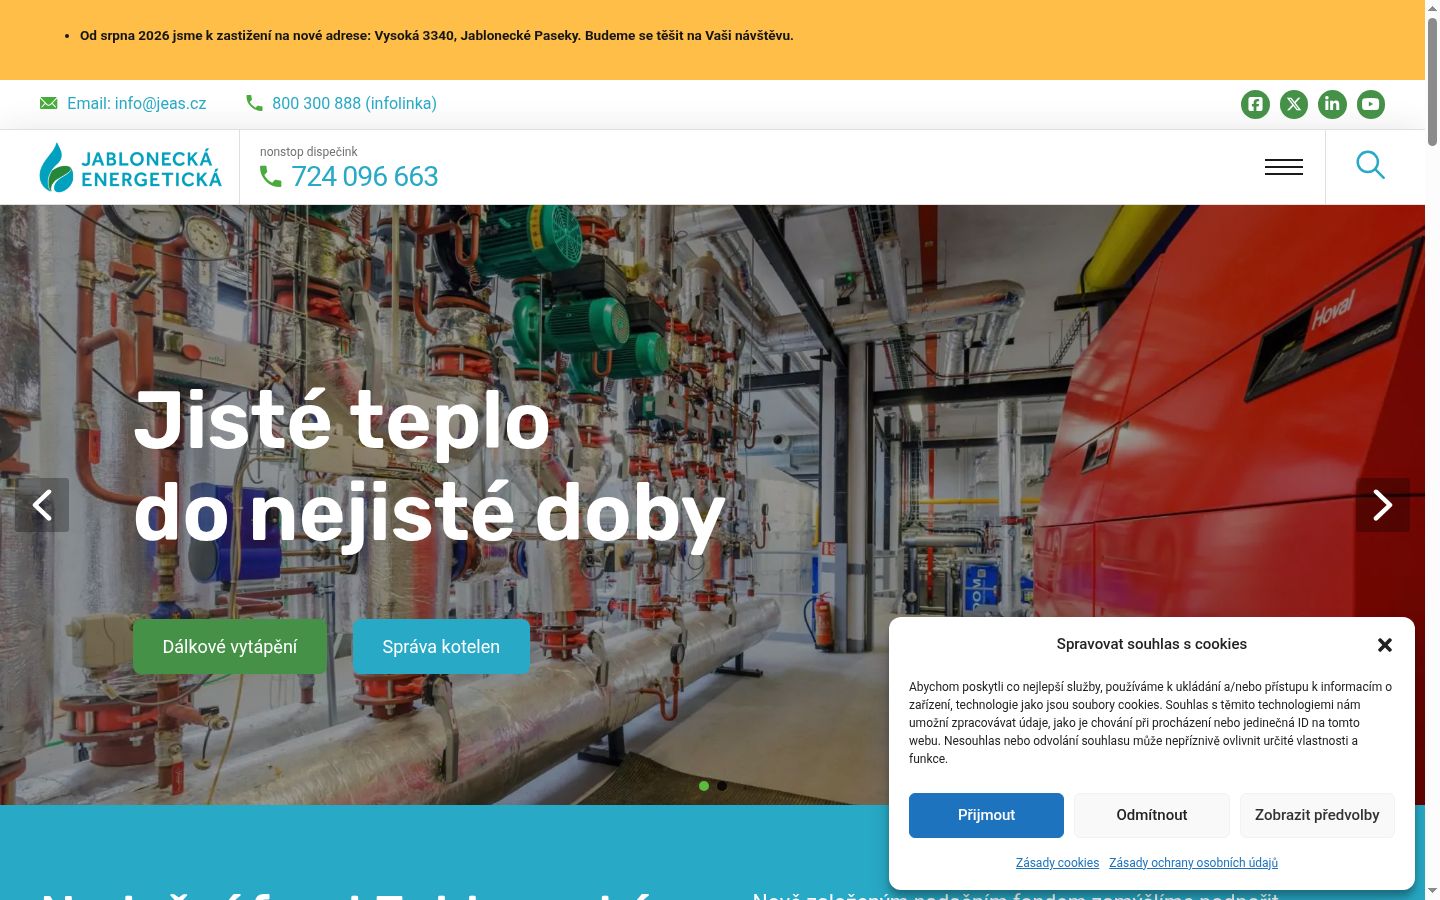Expand Zobrazit předvolby cookie preferences
Image resolution: width=1440 pixels, height=900 pixels.
point(1317,815)
